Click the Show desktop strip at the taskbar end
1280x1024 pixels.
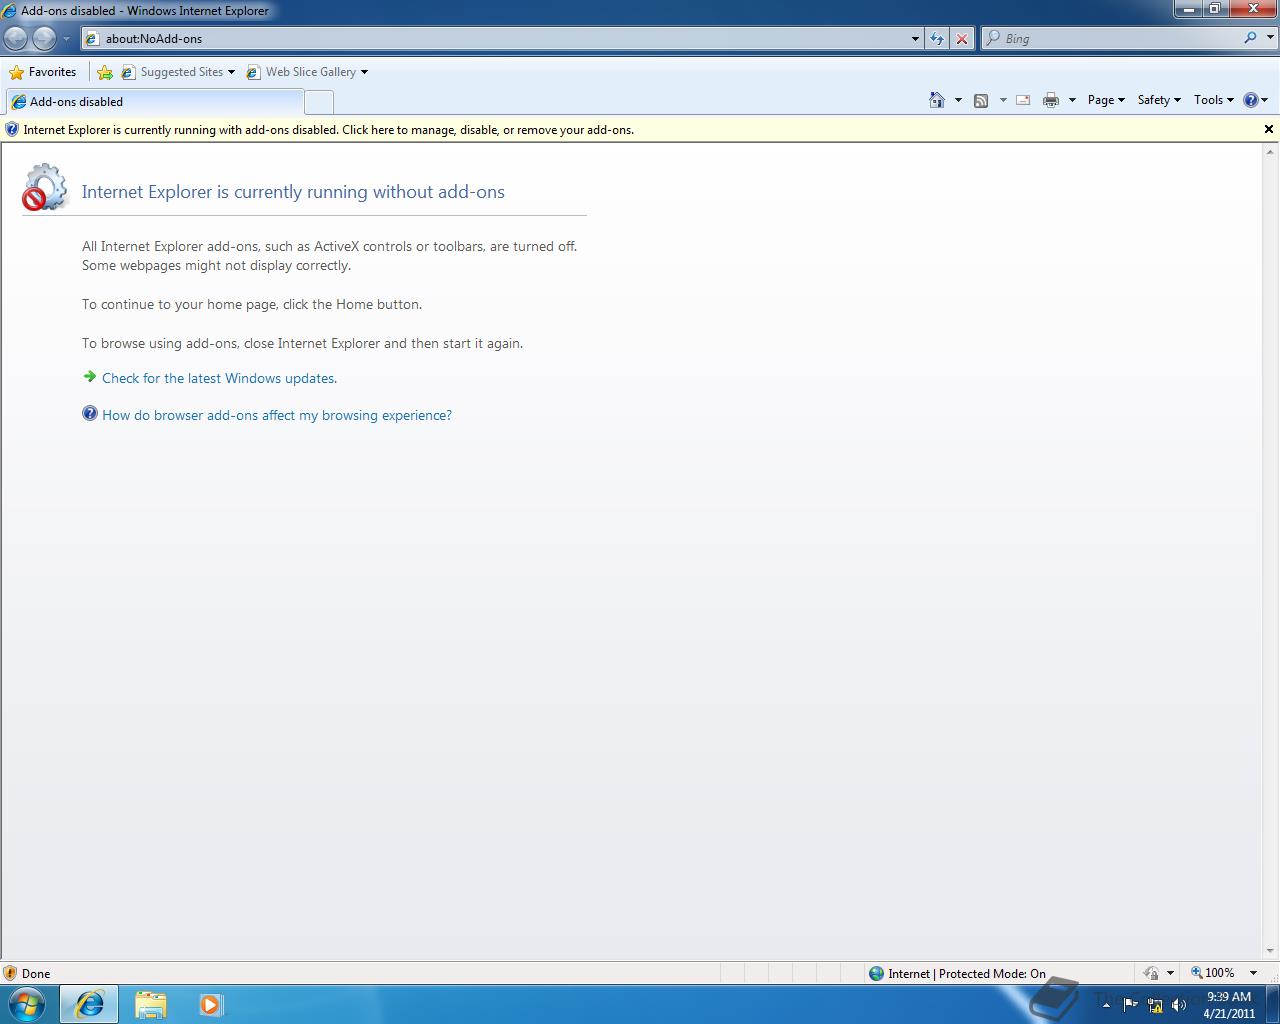coord(1272,1005)
